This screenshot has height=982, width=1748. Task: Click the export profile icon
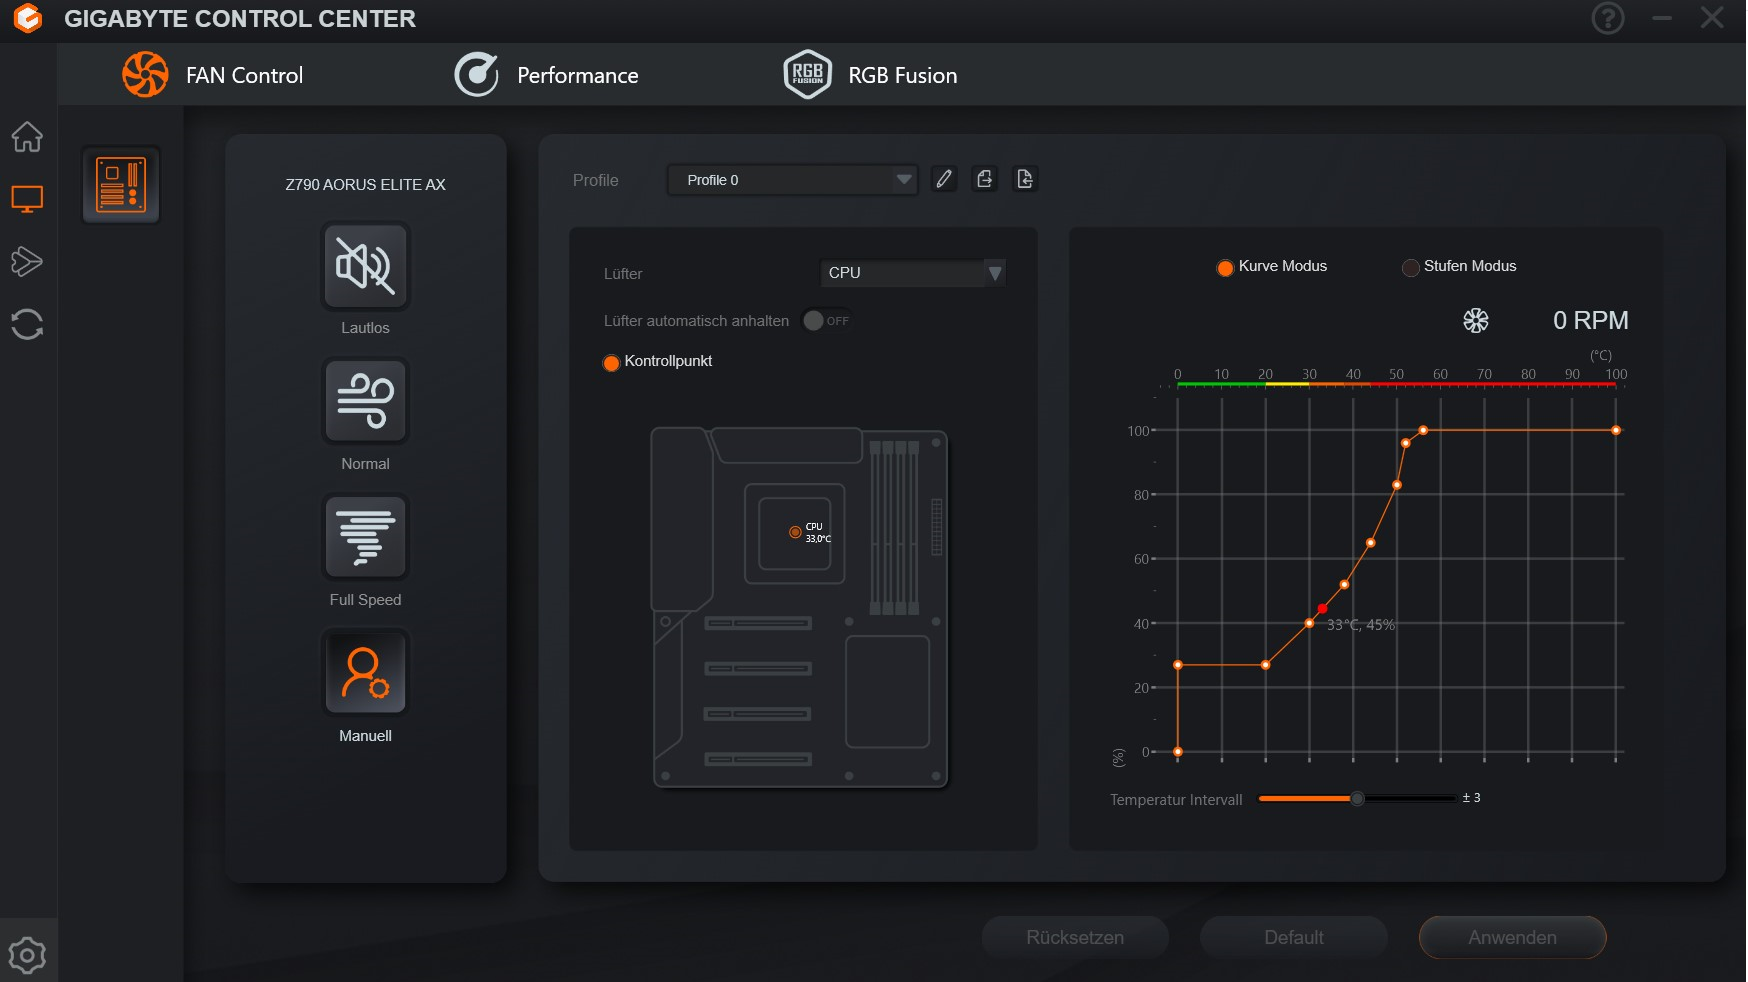[x=985, y=179]
